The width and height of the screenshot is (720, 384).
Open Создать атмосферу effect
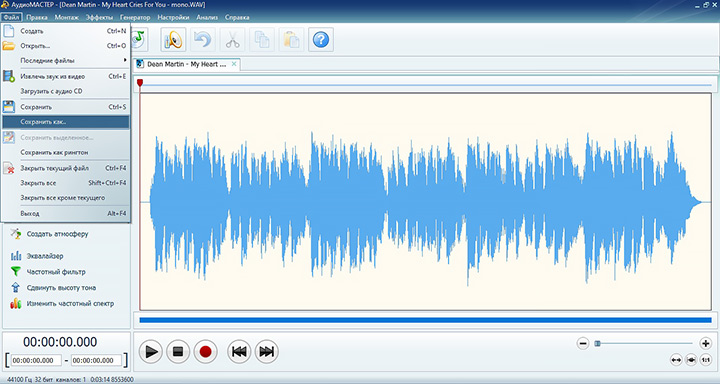pos(57,234)
